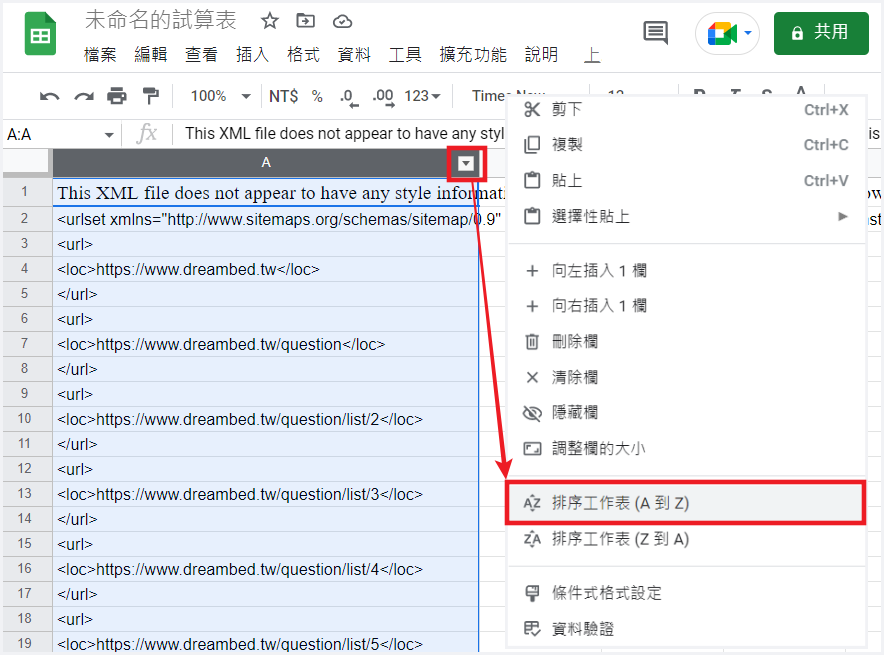Click the undo arrow icon
This screenshot has height=655, width=884.
point(49,96)
